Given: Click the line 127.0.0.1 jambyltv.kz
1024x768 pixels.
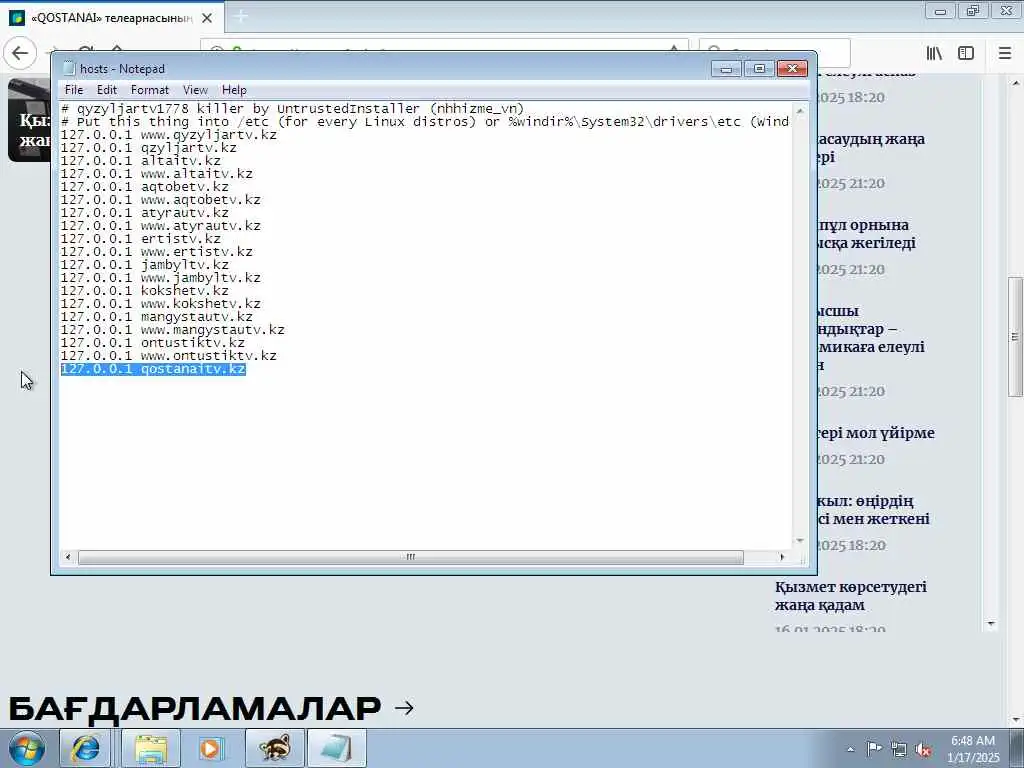Looking at the screenshot, I should pyautogui.click(x=144, y=264).
